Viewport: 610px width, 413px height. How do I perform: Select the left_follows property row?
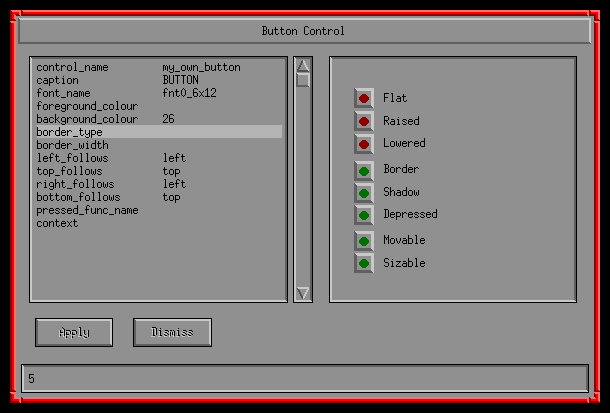[159, 158]
